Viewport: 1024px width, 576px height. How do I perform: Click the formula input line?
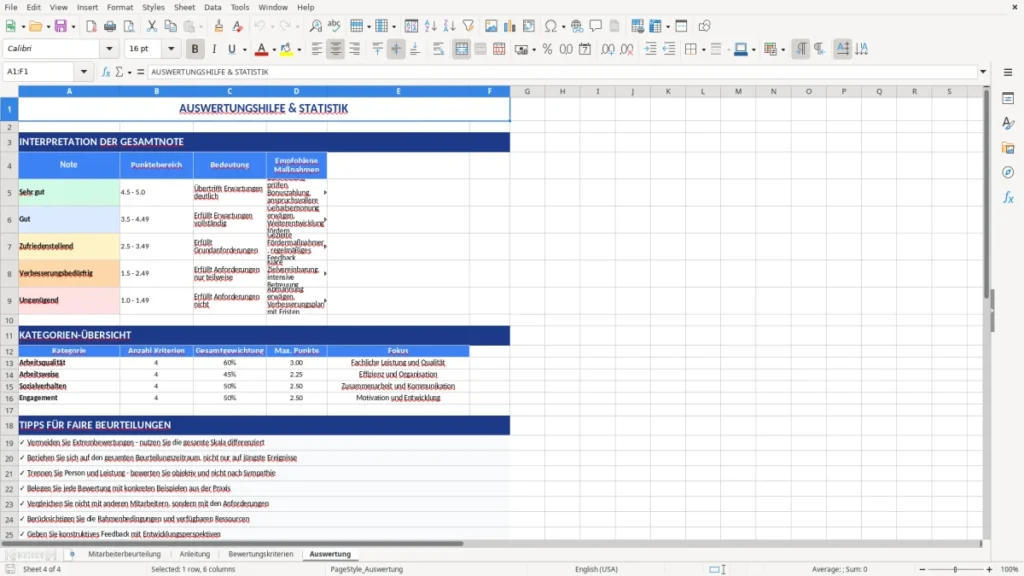click(x=562, y=72)
